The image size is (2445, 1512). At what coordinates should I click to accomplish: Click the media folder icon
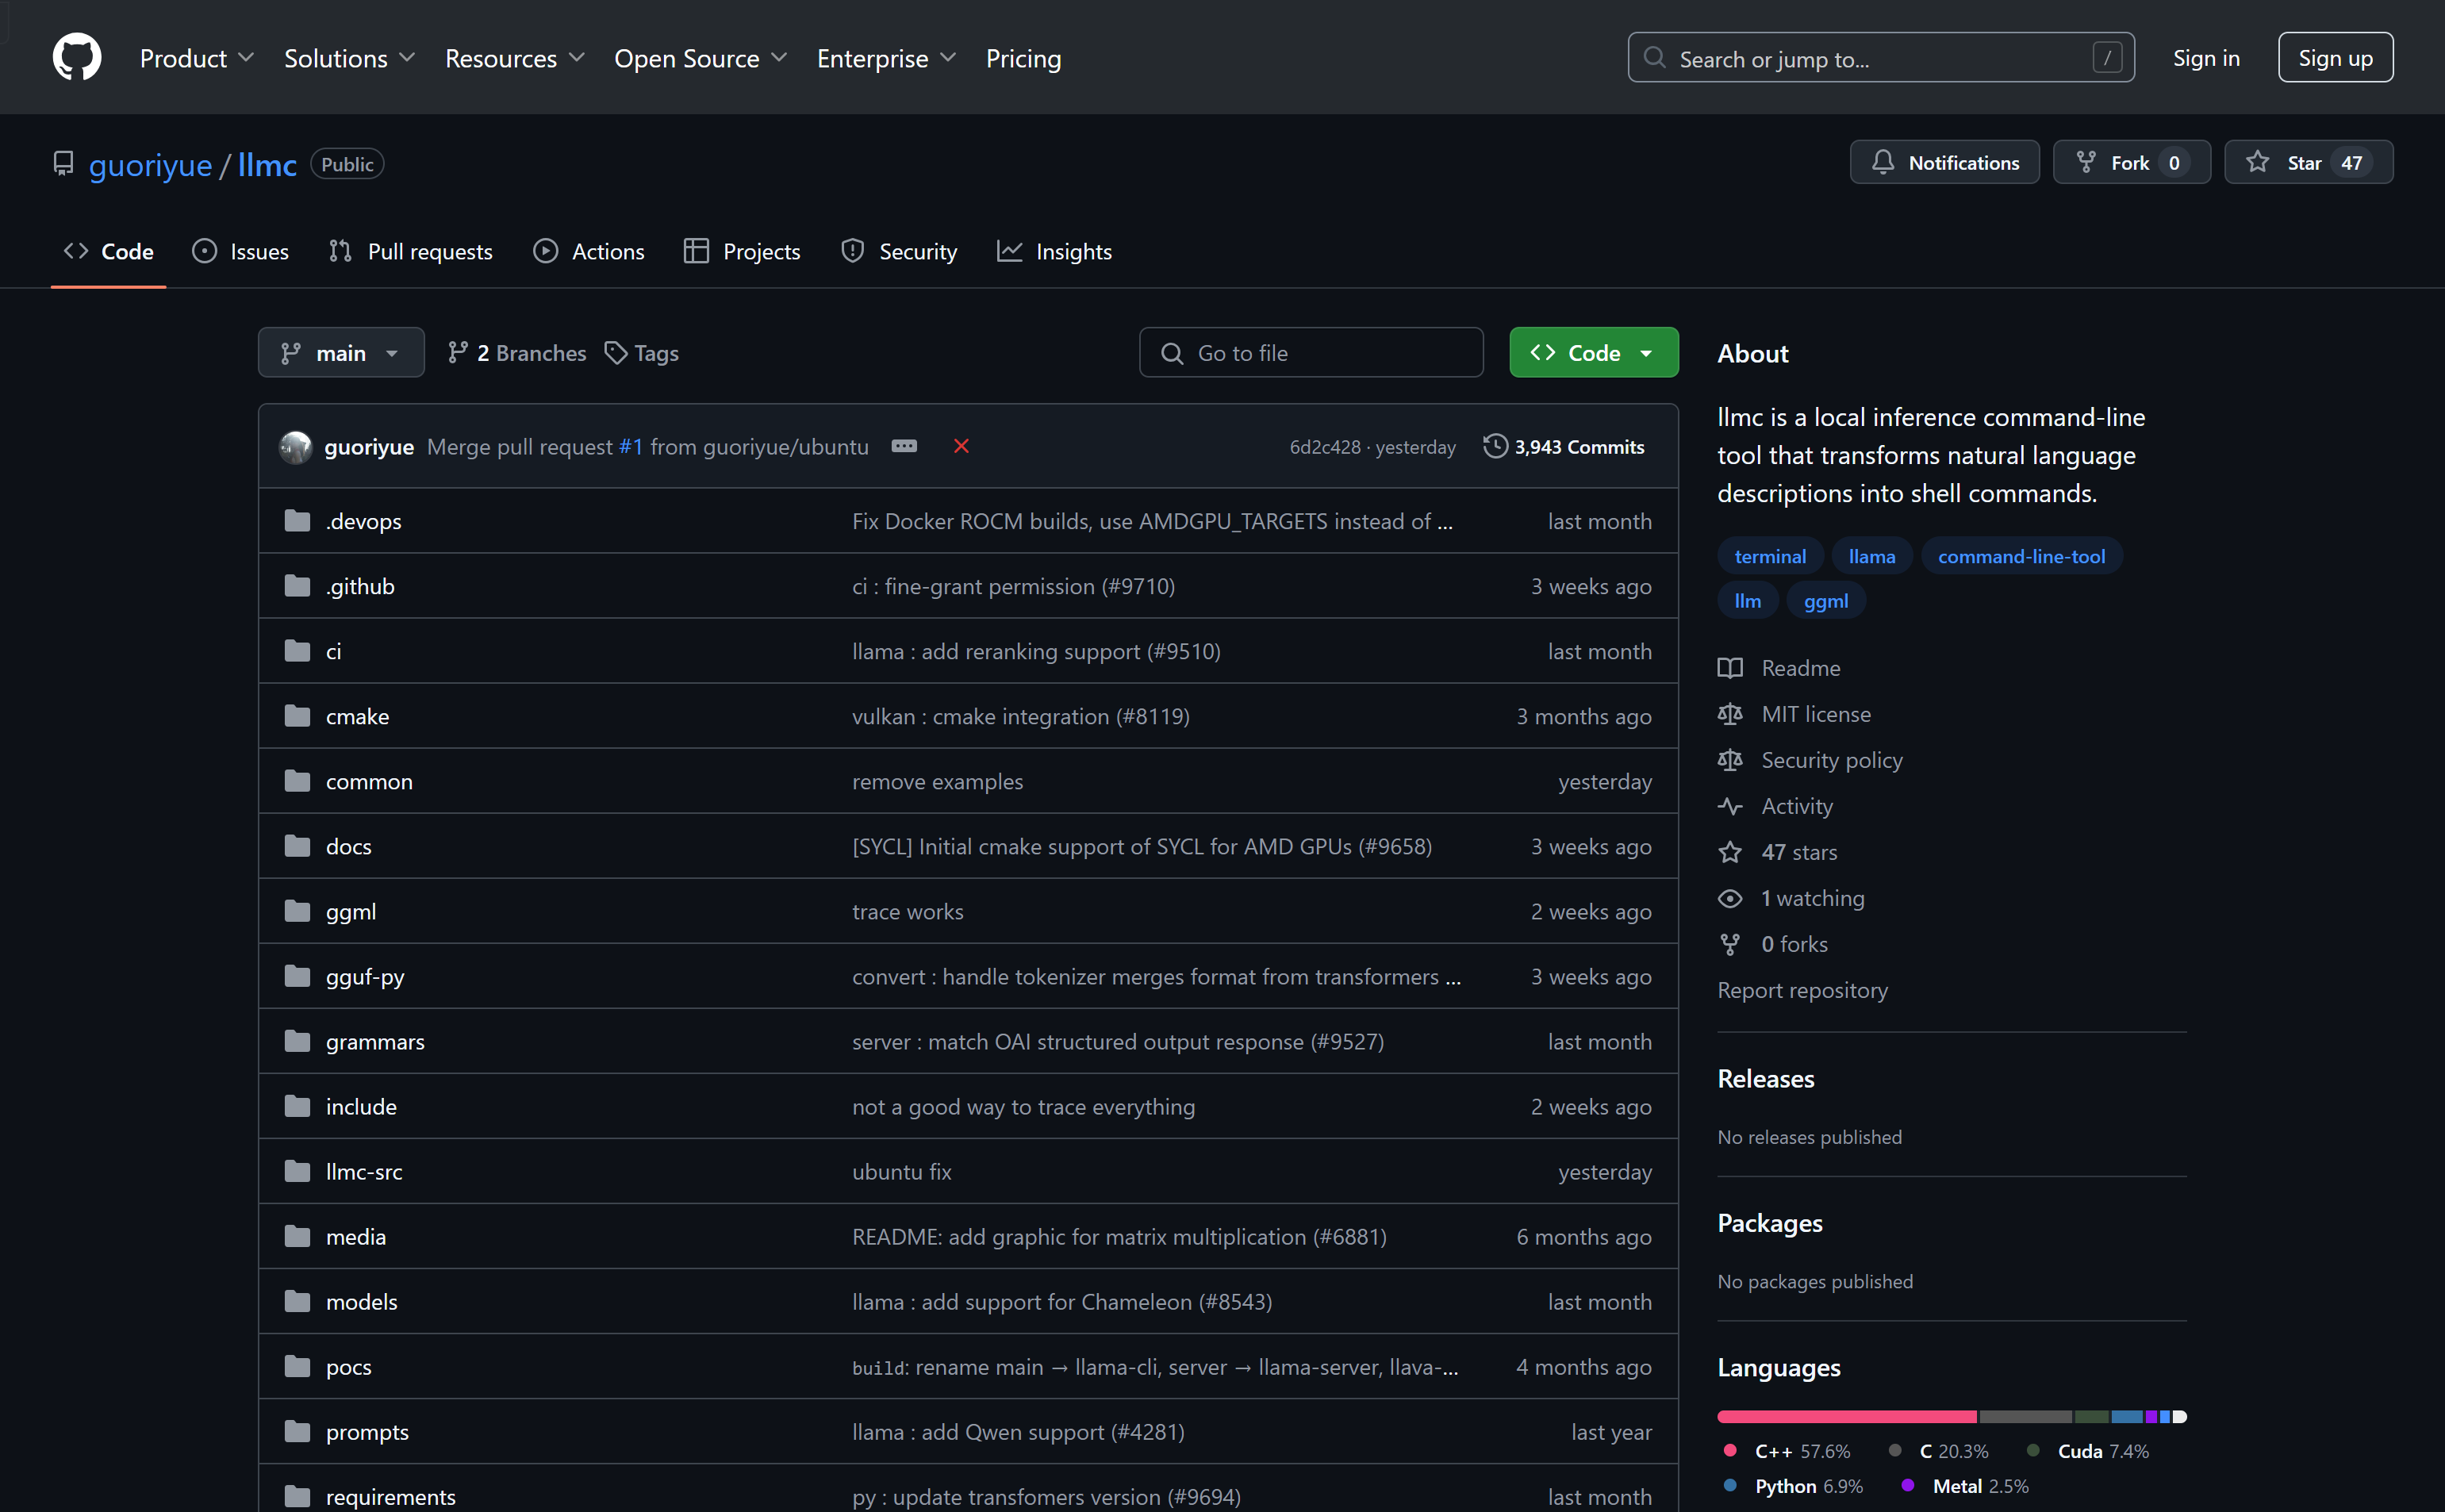pos(297,1235)
